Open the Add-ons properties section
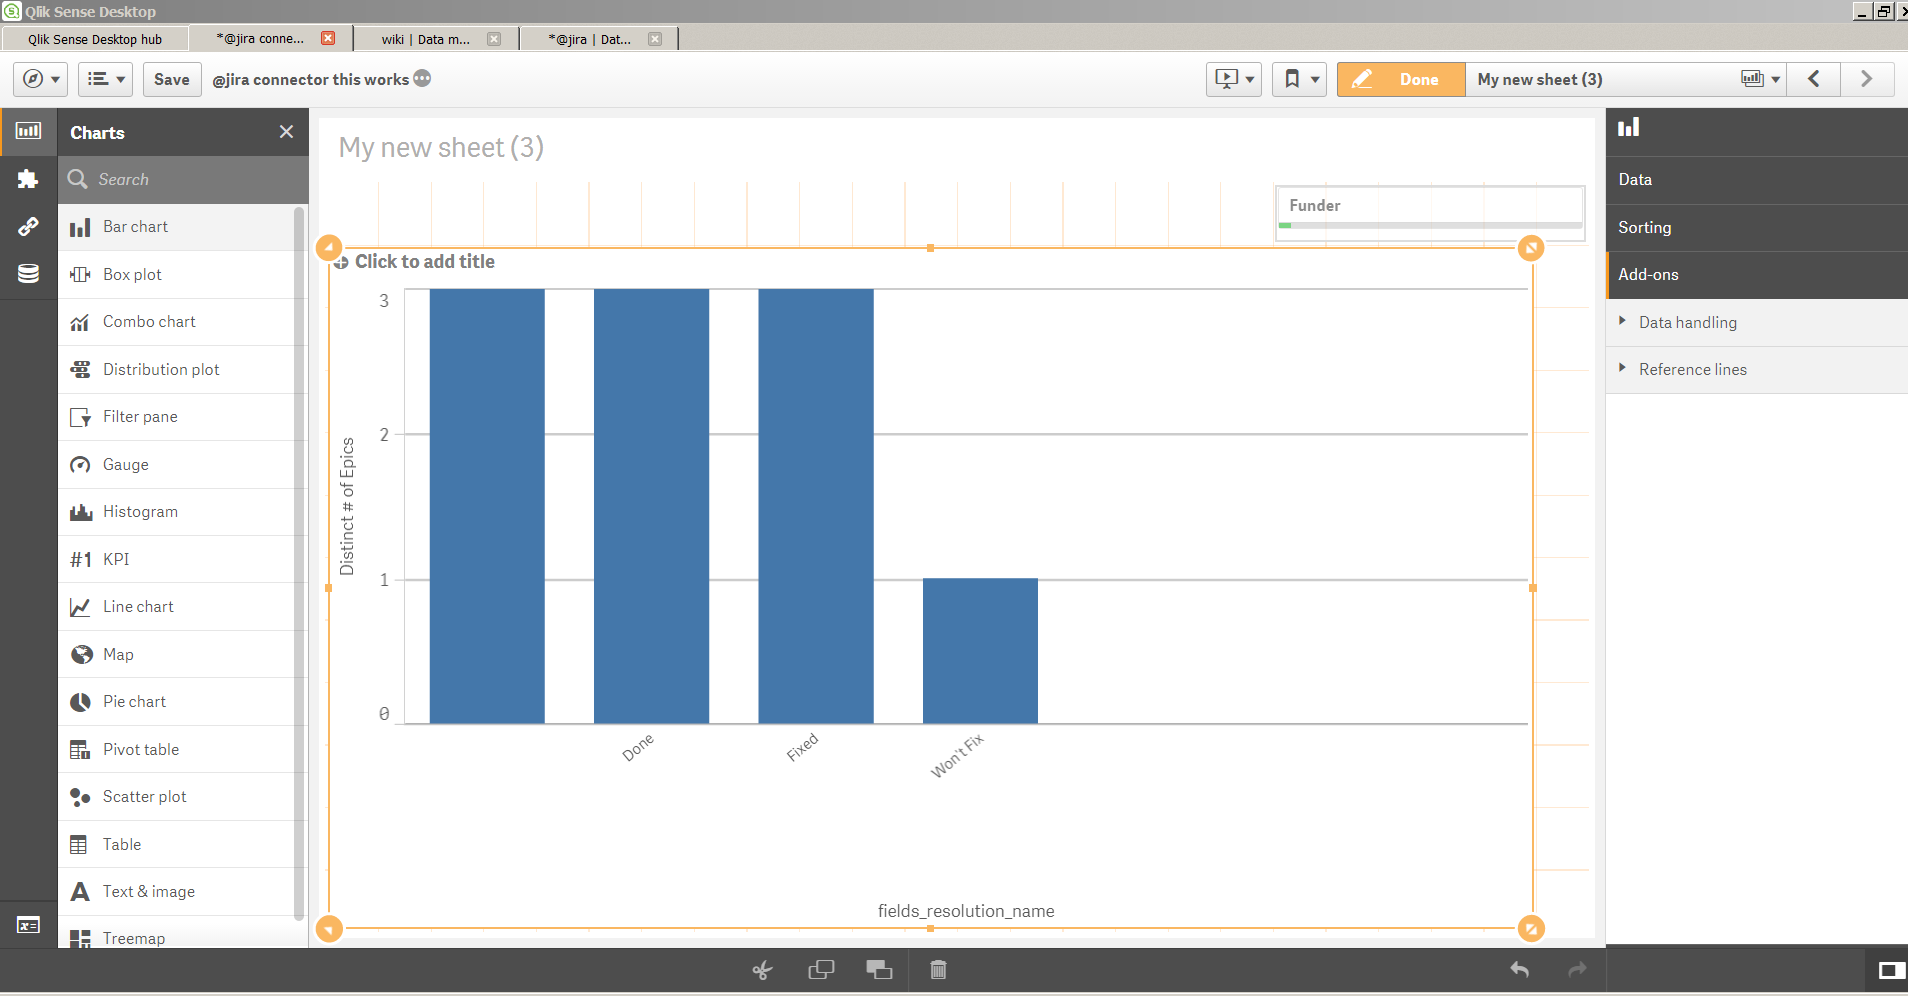The width and height of the screenshot is (1908, 996). [1757, 275]
